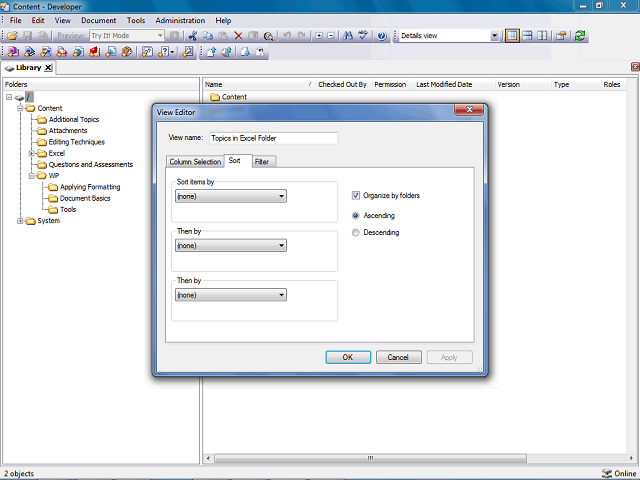Toggle the Organize by folders checkbox

(x=356, y=196)
